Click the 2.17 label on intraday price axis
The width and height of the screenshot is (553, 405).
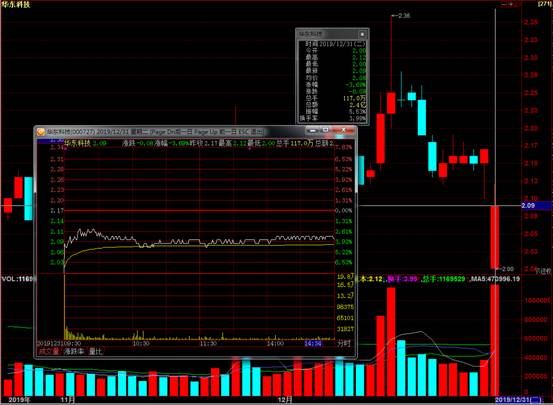[x=57, y=211]
